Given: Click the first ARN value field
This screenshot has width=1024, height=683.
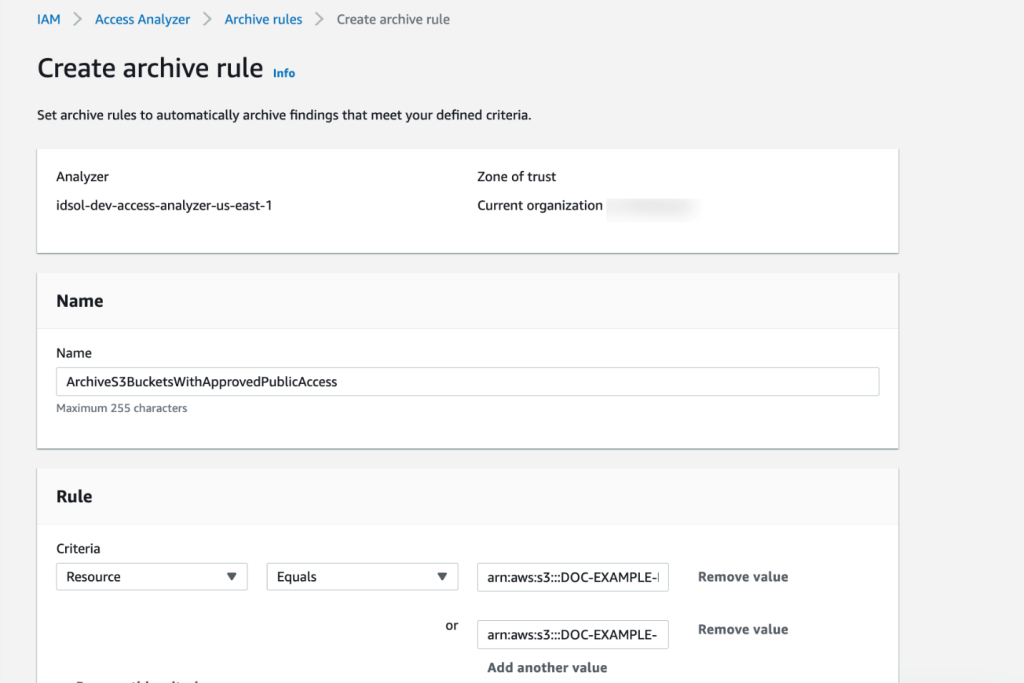Looking at the screenshot, I should pyautogui.click(x=572, y=576).
